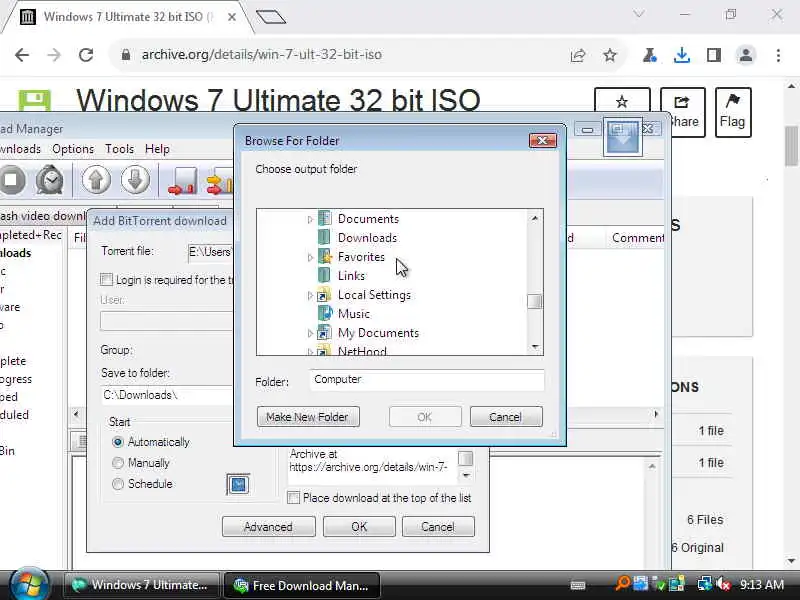The width and height of the screenshot is (800, 600).
Task: Click OK in Add BitTorrent download dialog
Action: click(359, 527)
